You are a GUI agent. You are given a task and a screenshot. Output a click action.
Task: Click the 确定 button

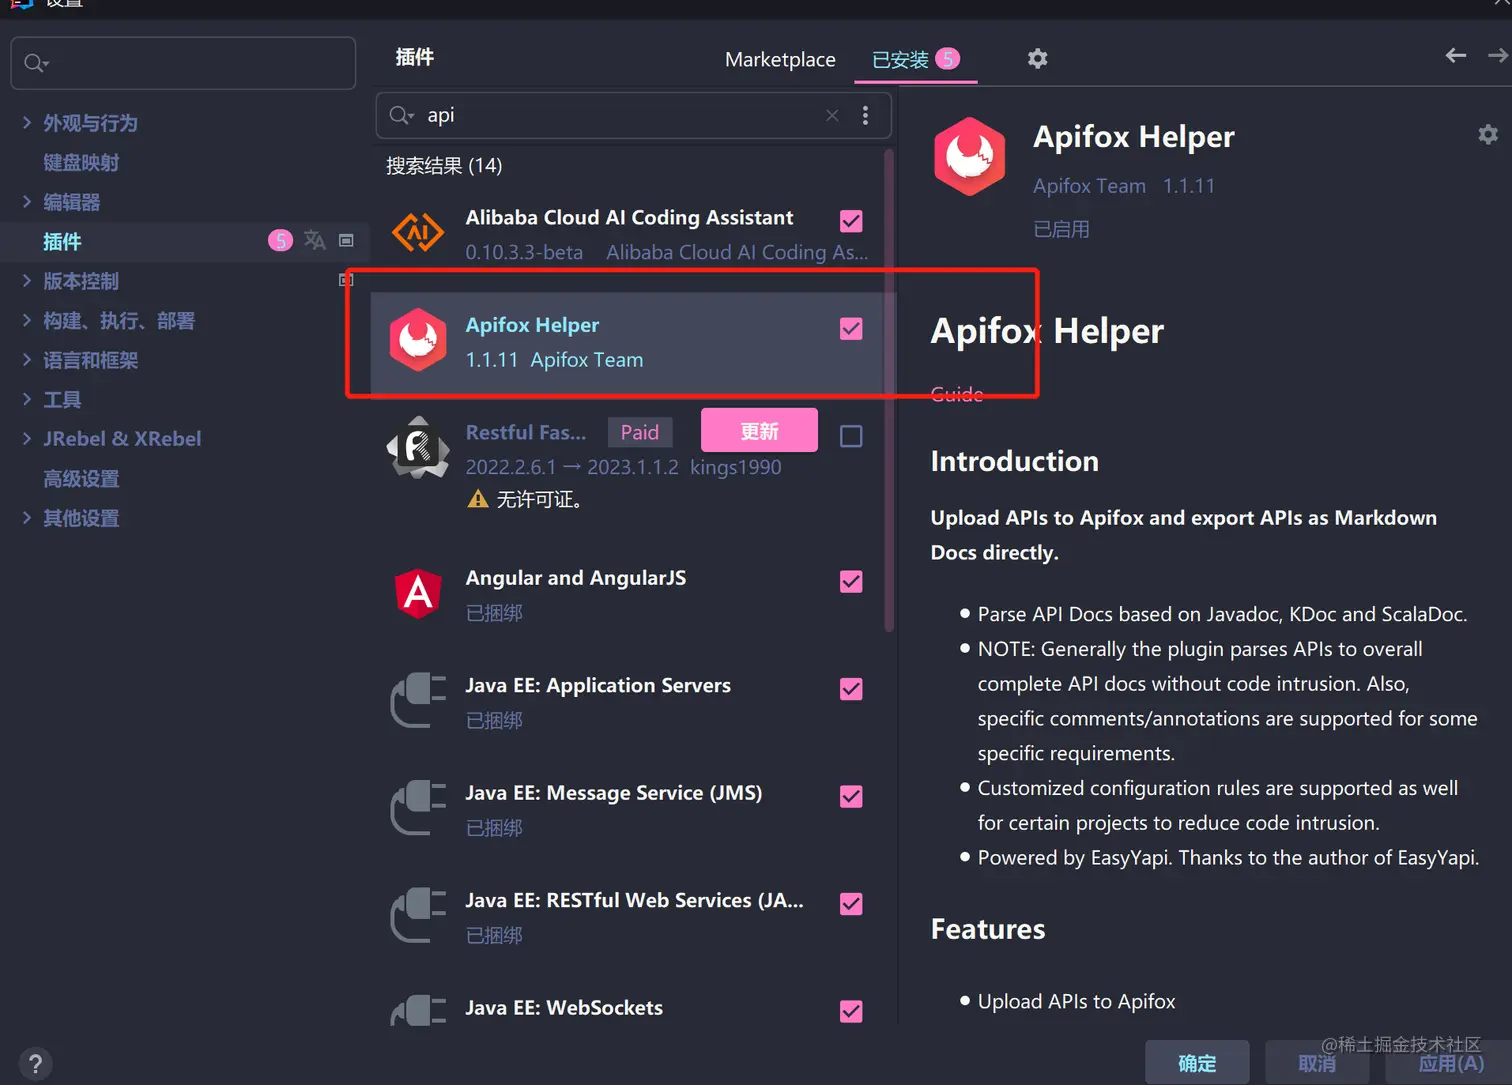point(1197,1063)
